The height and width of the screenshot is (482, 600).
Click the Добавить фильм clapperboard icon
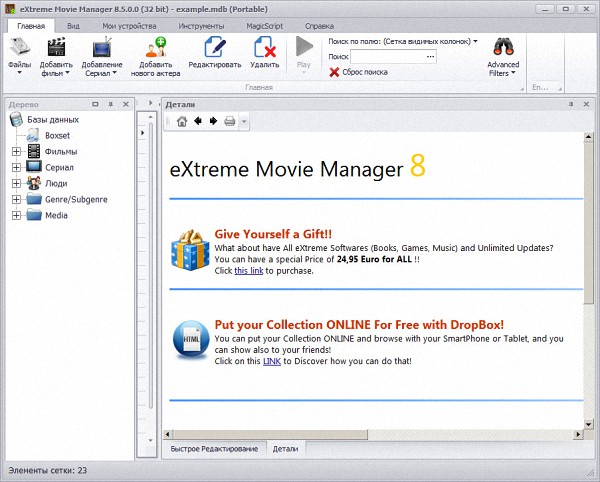56,47
